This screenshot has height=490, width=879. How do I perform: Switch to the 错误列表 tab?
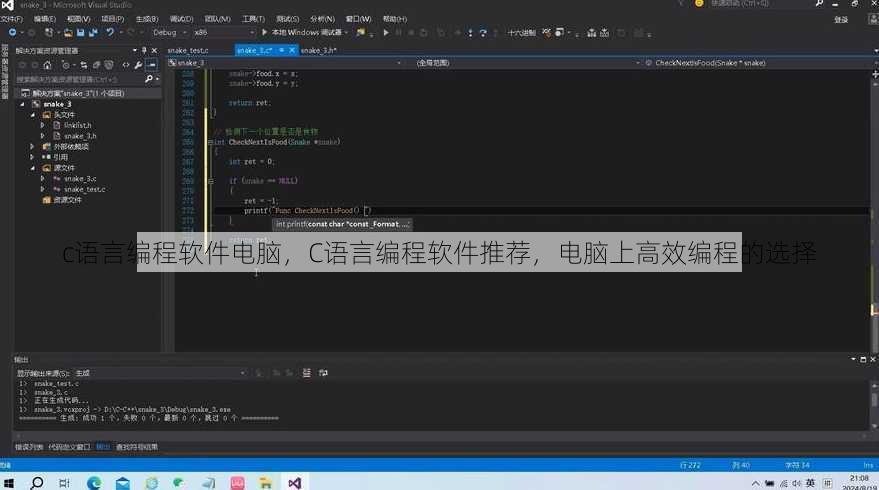click(29, 447)
